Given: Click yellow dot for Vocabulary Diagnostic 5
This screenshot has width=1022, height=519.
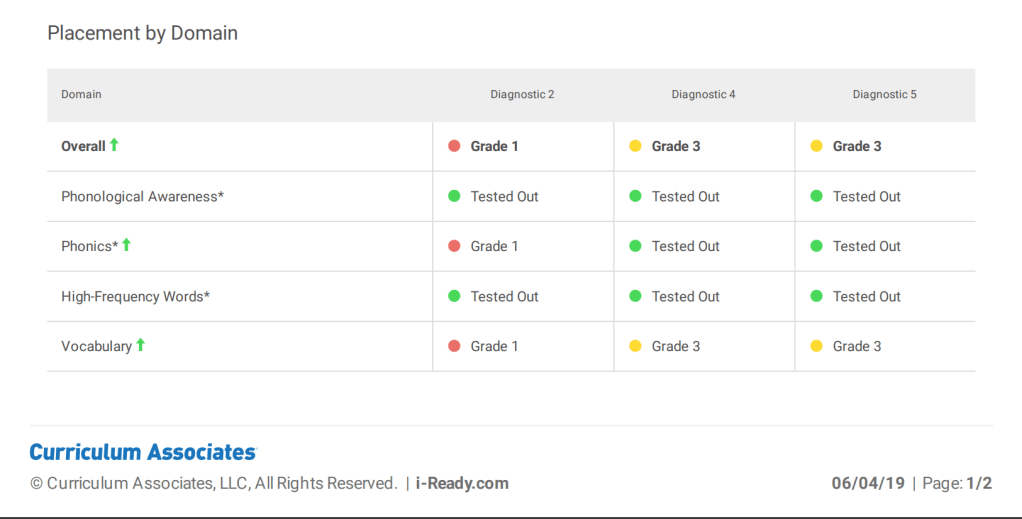Looking at the screenshot, I should click(x=816, y=346).
